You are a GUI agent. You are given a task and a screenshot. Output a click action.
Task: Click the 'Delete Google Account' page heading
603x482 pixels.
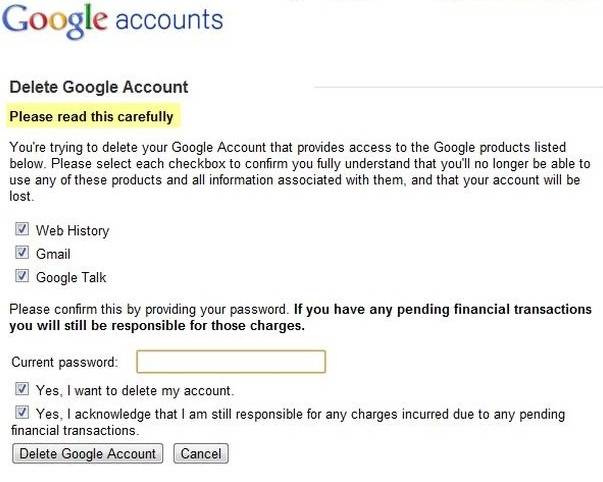coord(98,88)
